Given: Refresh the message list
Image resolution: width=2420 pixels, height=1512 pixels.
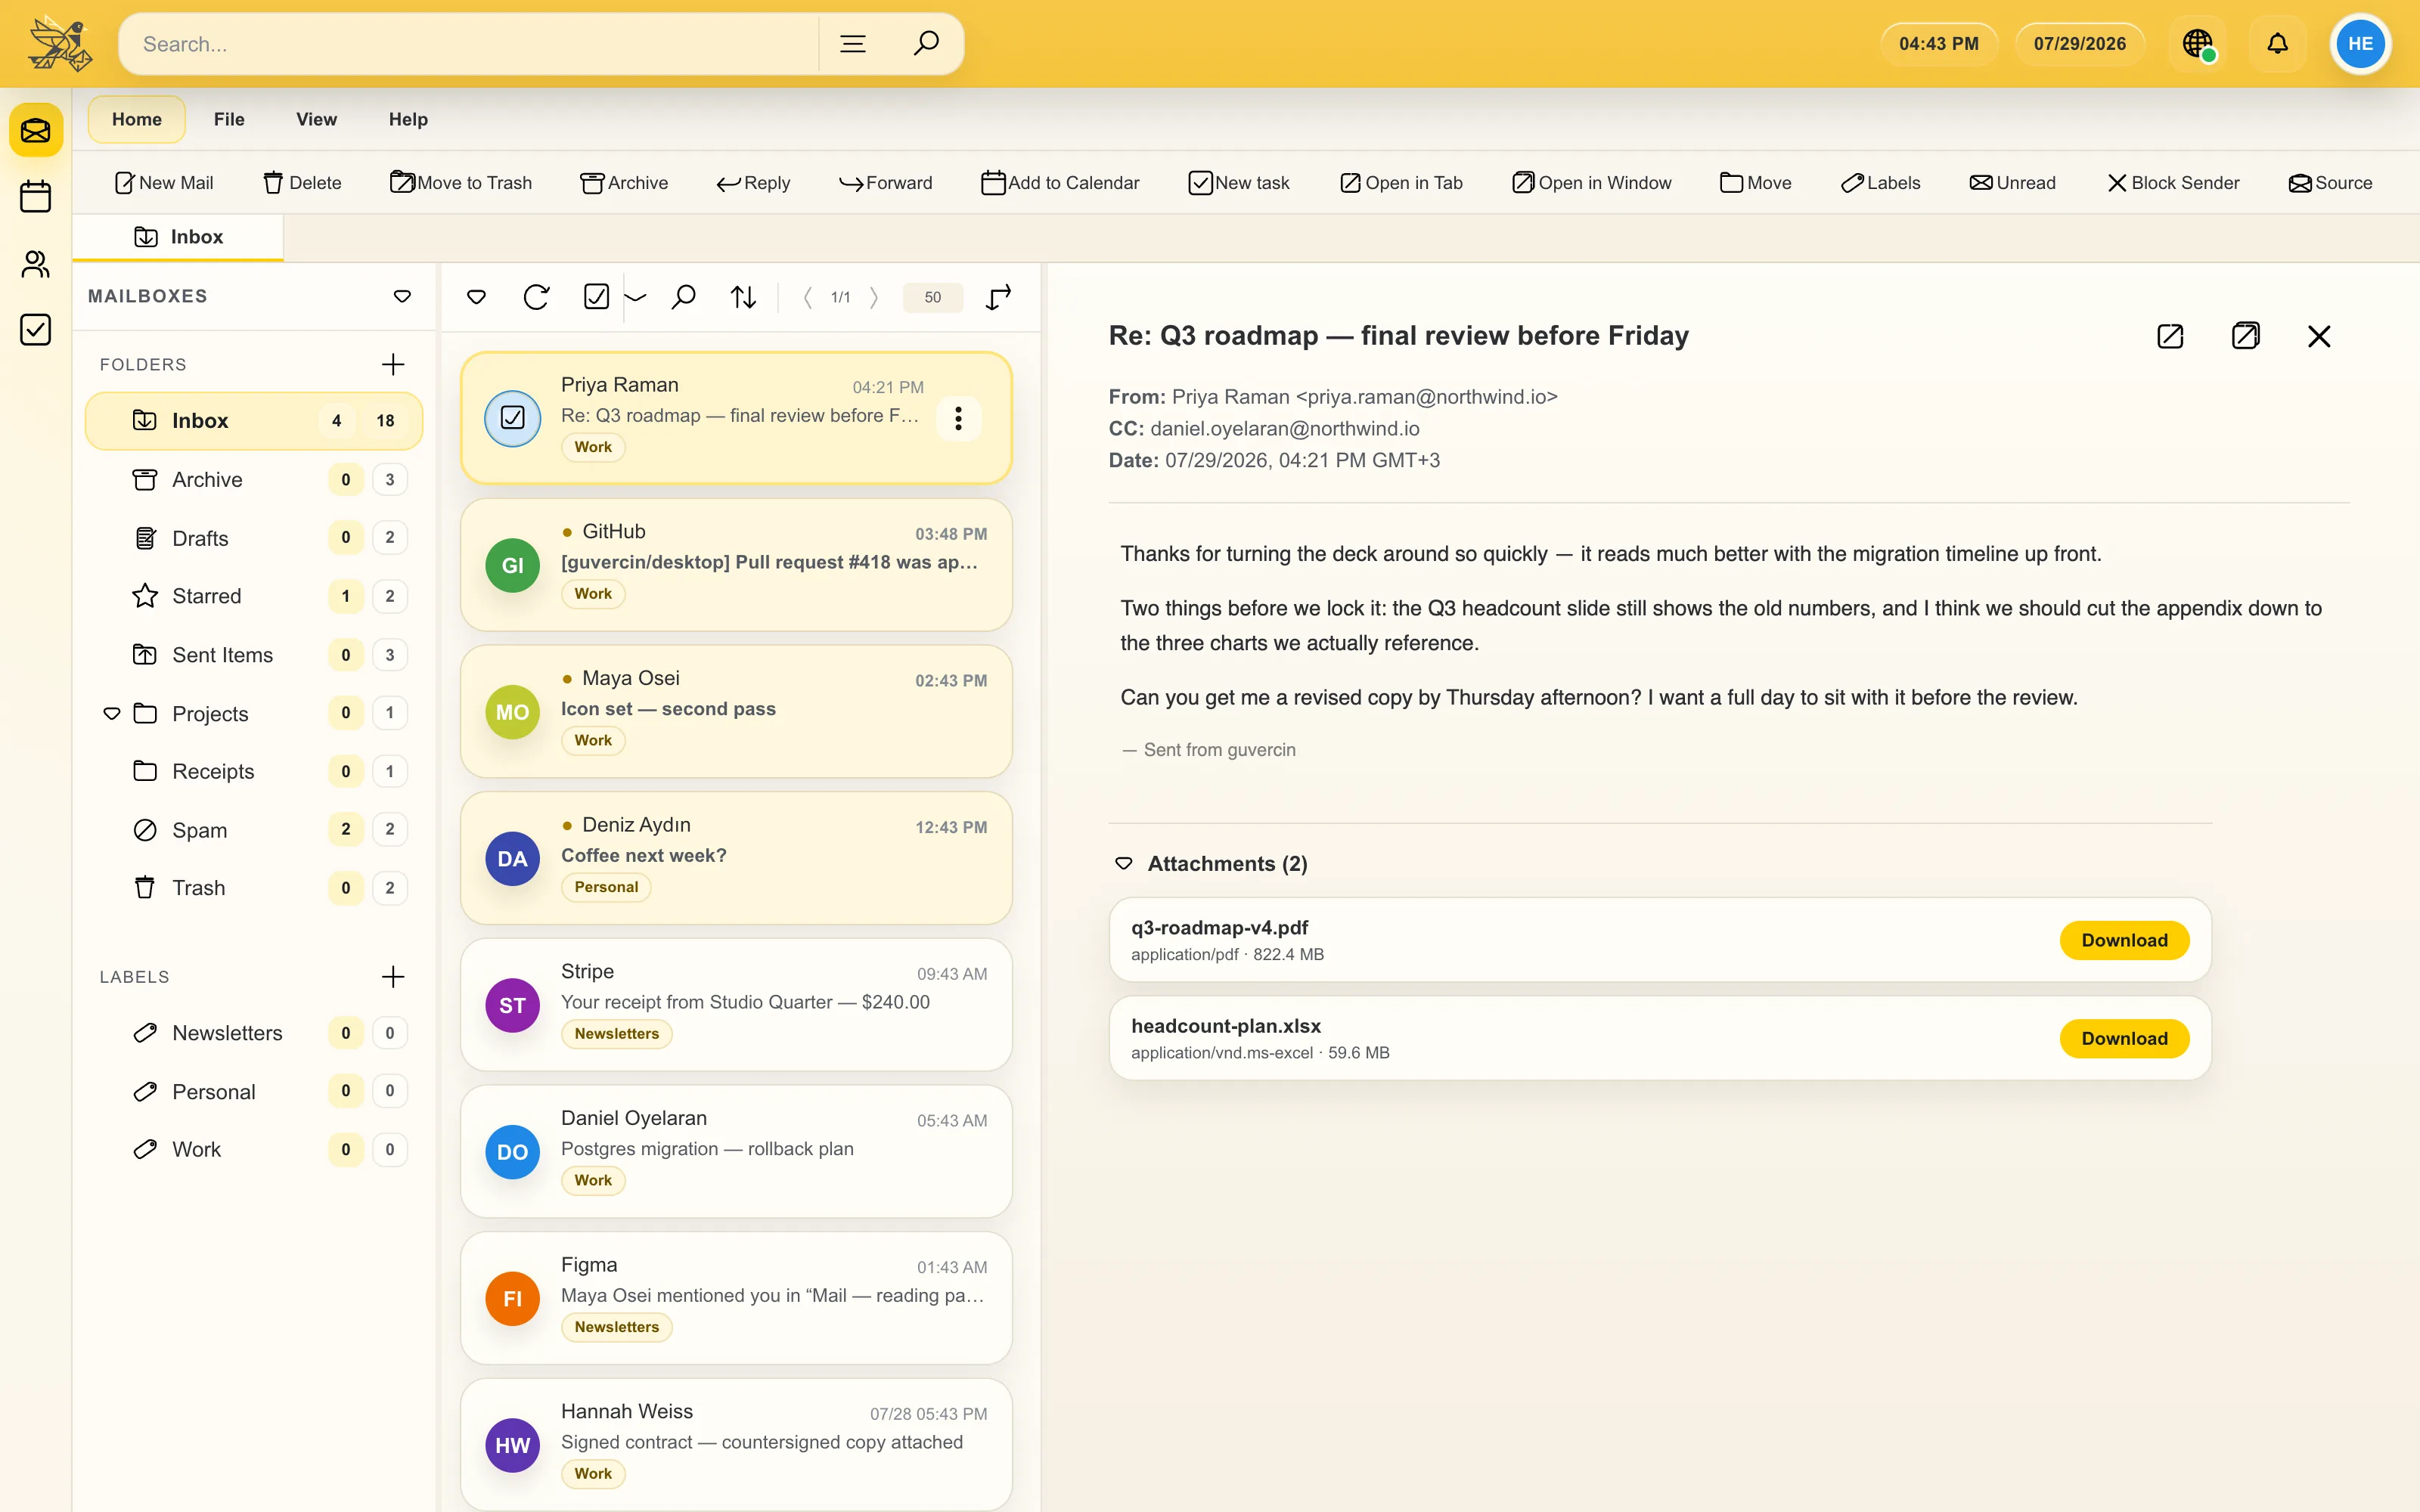Looking at the screenshot, I should tap(536, 297).
